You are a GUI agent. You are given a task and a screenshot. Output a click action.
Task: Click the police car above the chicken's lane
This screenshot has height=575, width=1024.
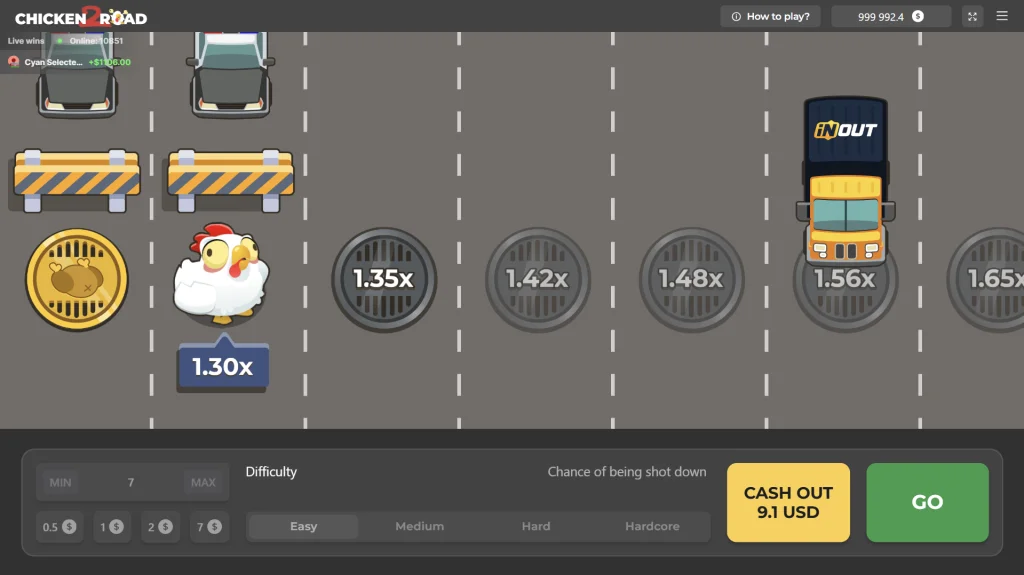click(x=231, y=74)
